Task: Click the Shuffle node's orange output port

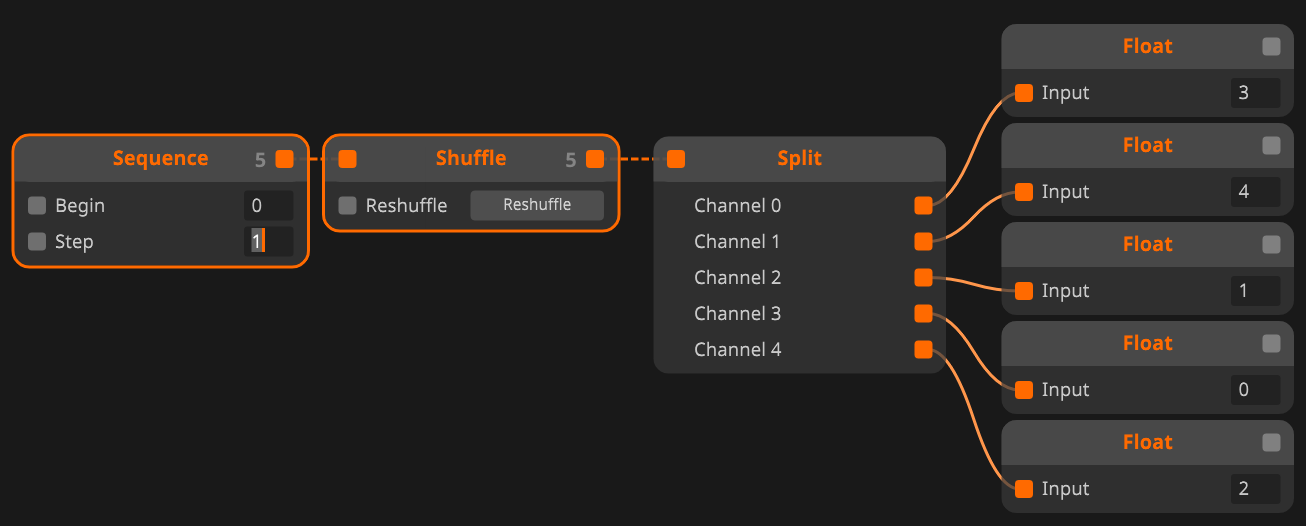Action: (595, 158)
